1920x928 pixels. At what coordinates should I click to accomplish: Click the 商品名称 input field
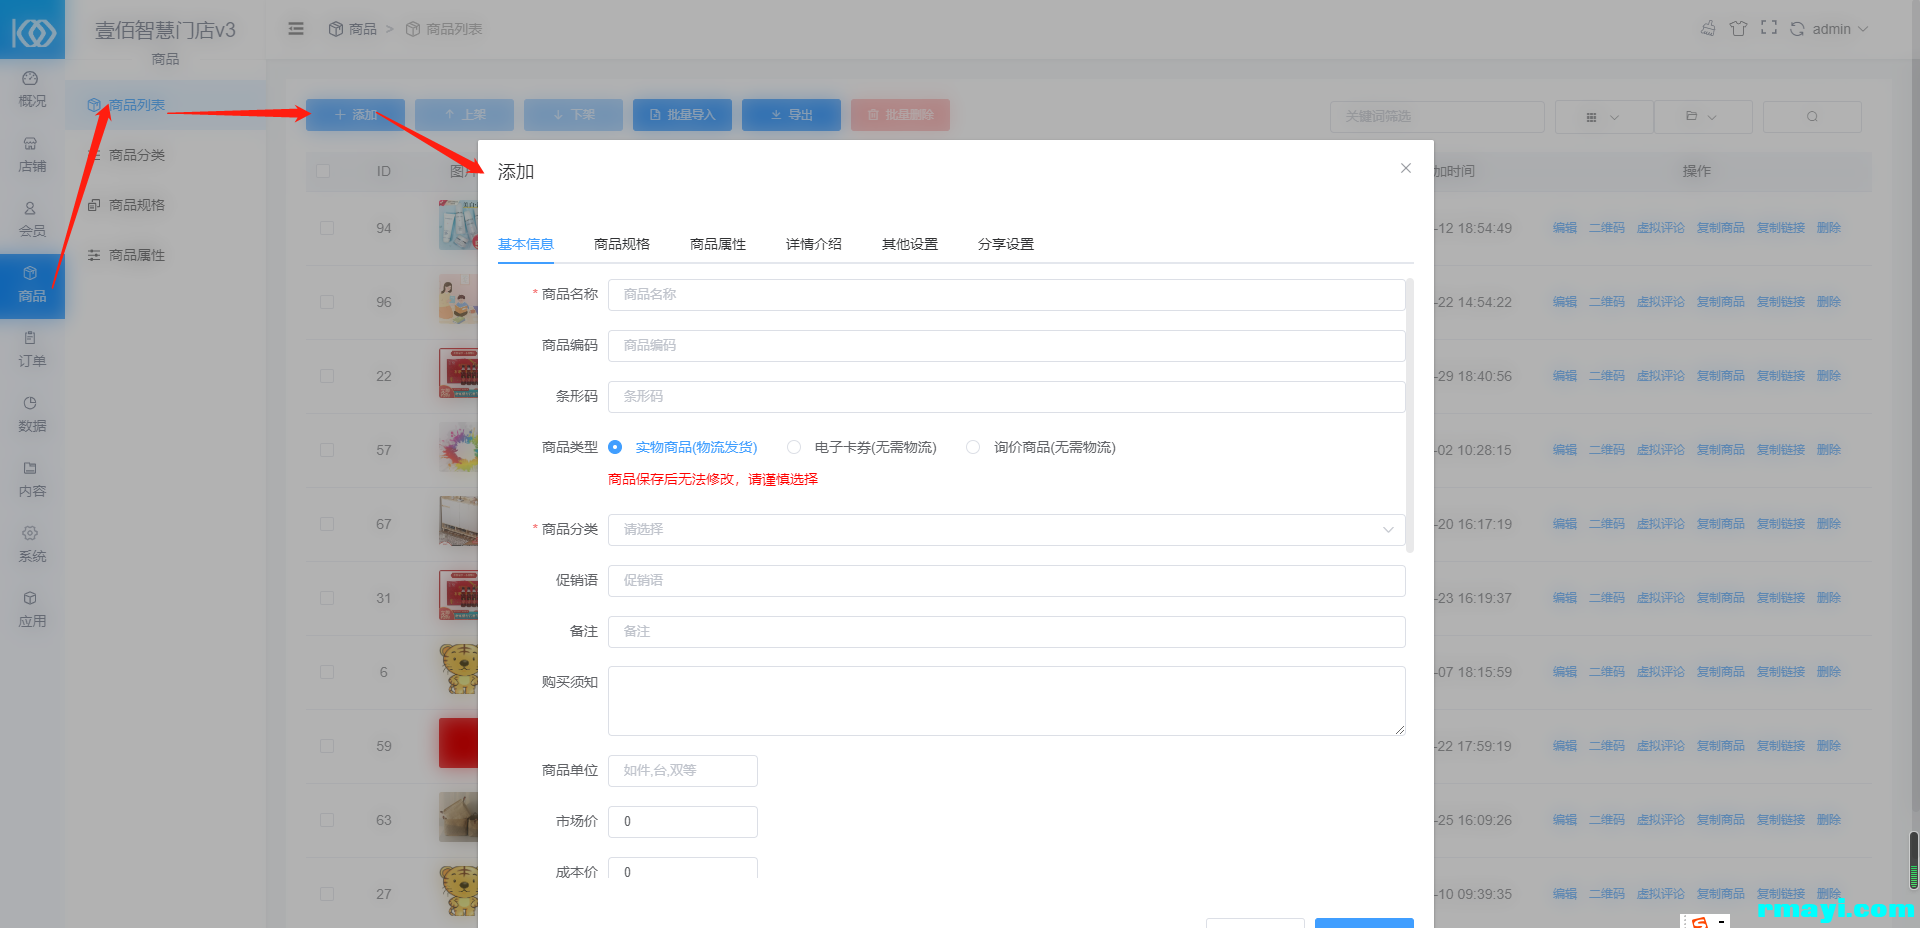pyautogui.click(x=1006, y=295)
